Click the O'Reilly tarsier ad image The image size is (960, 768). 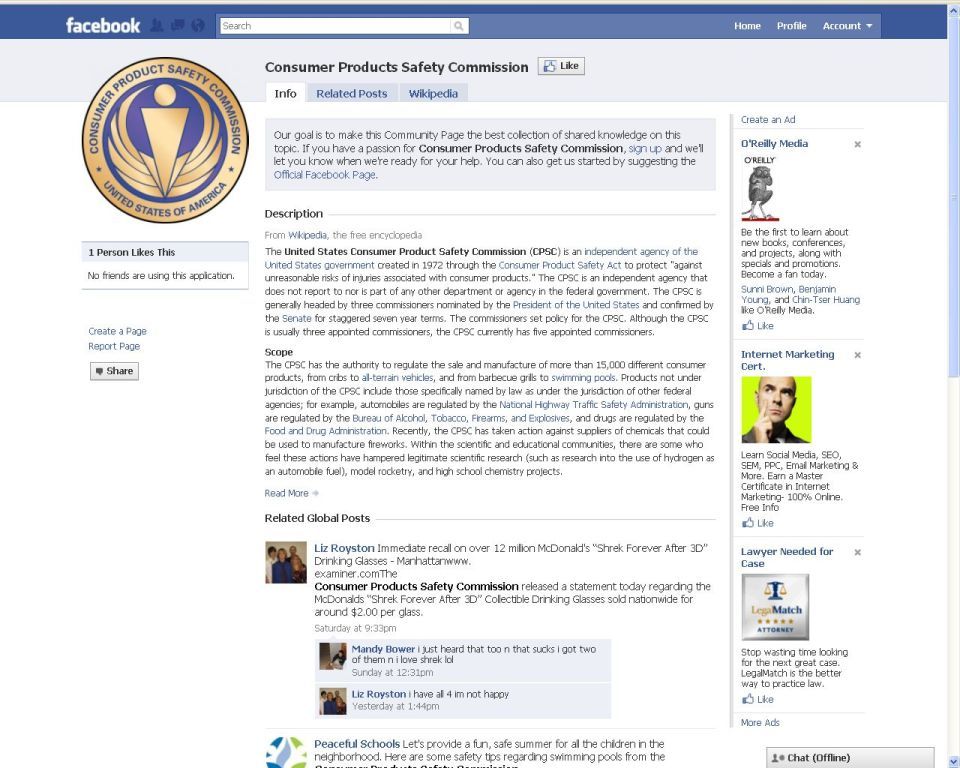click(760, 189)
